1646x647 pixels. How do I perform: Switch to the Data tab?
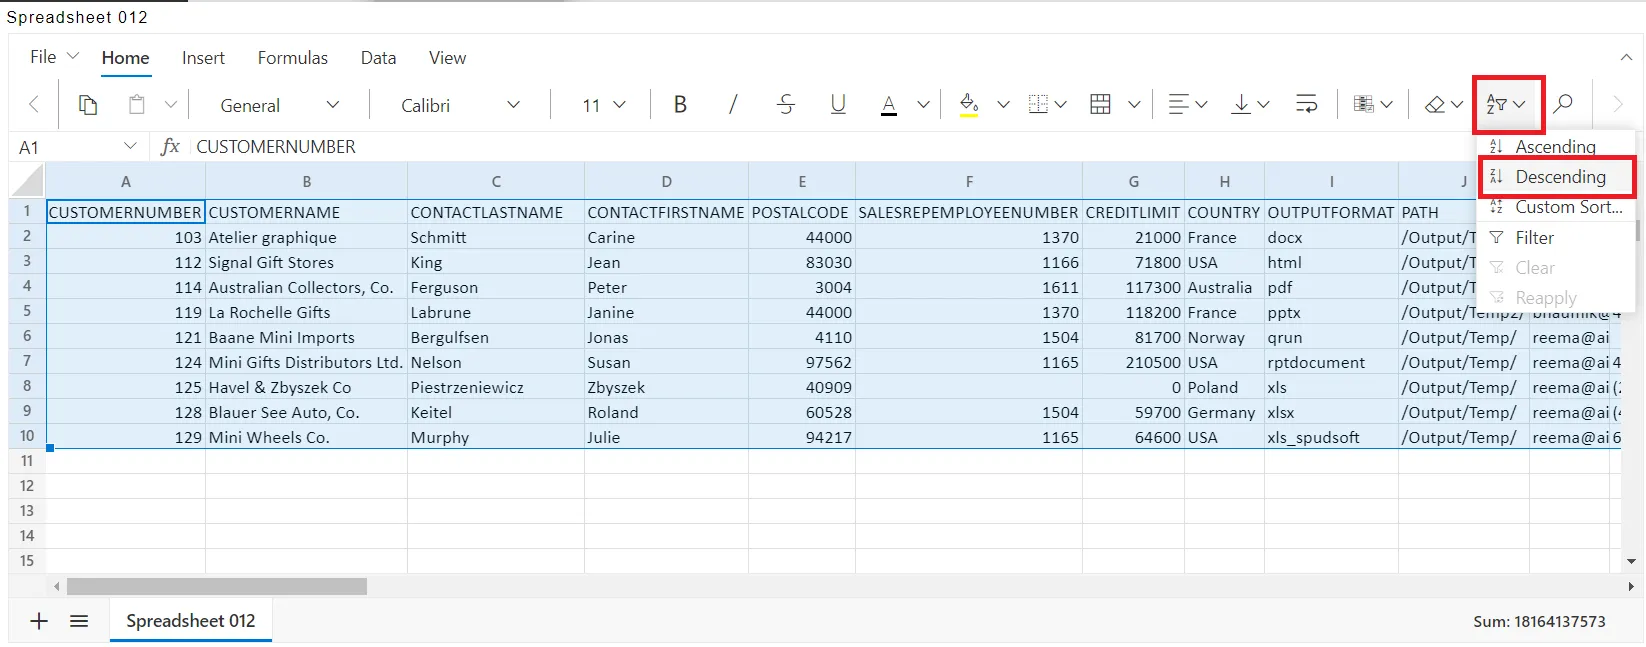click(x=378, y=58)
